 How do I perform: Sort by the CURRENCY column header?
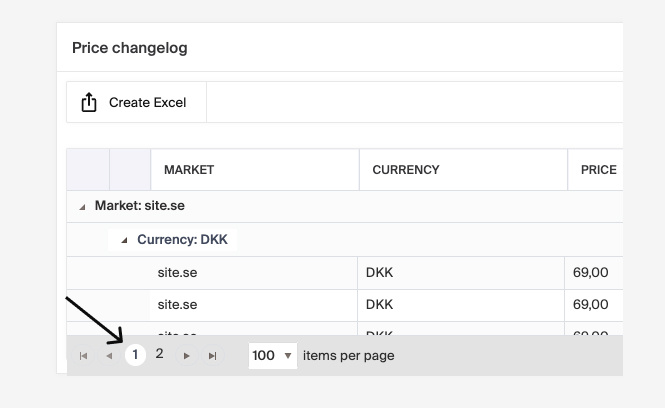(x=405, y=170)
